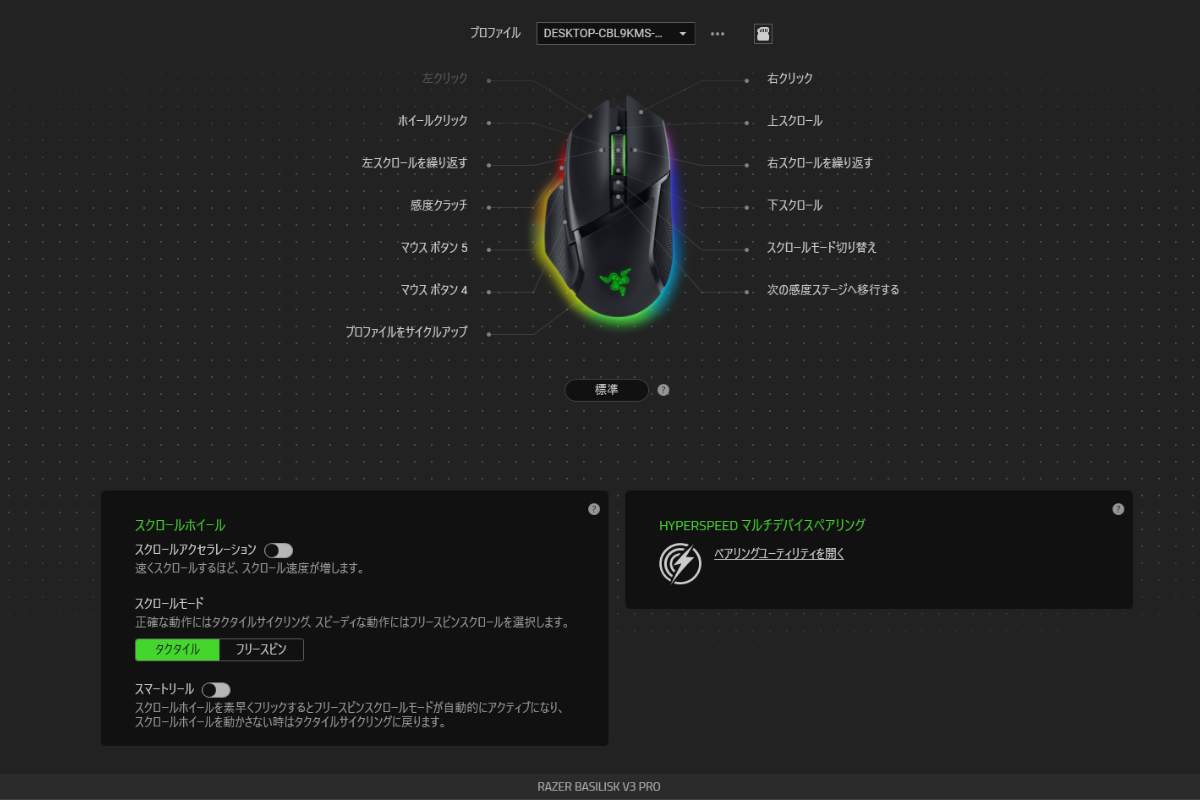Click the onboard memory profile icon
The height and width of the screenshot is (800, 1200).
[763, 33]
